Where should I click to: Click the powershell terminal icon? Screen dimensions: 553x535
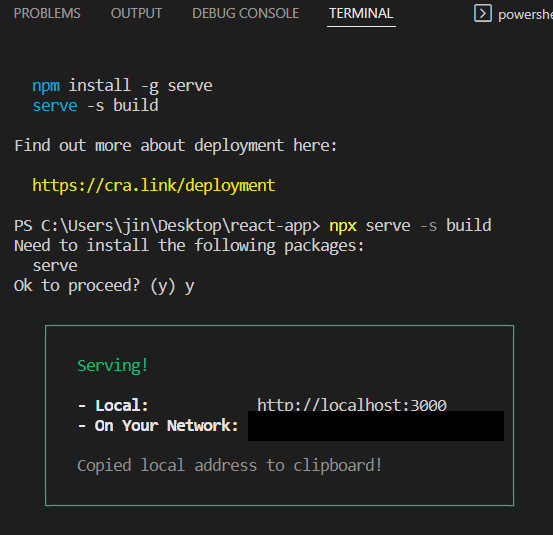(482, 13)
